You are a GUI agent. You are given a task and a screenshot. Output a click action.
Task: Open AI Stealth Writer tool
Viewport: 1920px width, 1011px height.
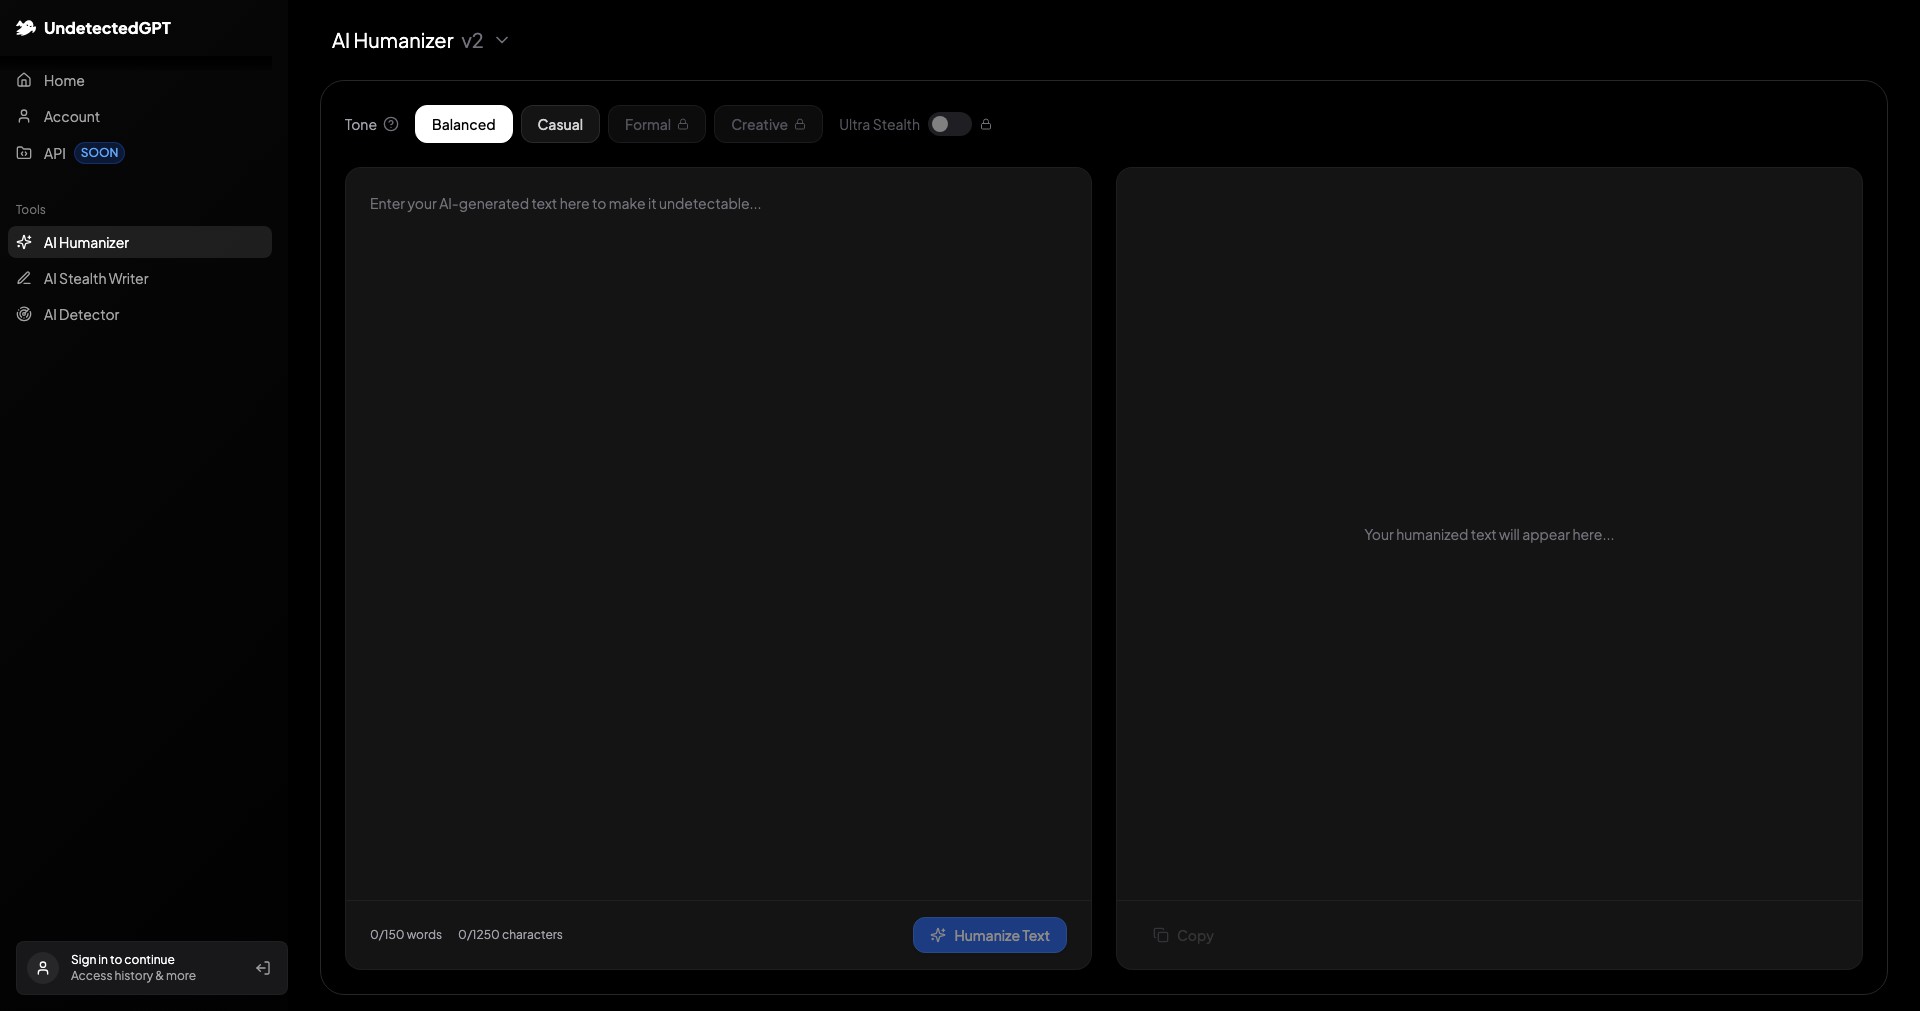140,278
